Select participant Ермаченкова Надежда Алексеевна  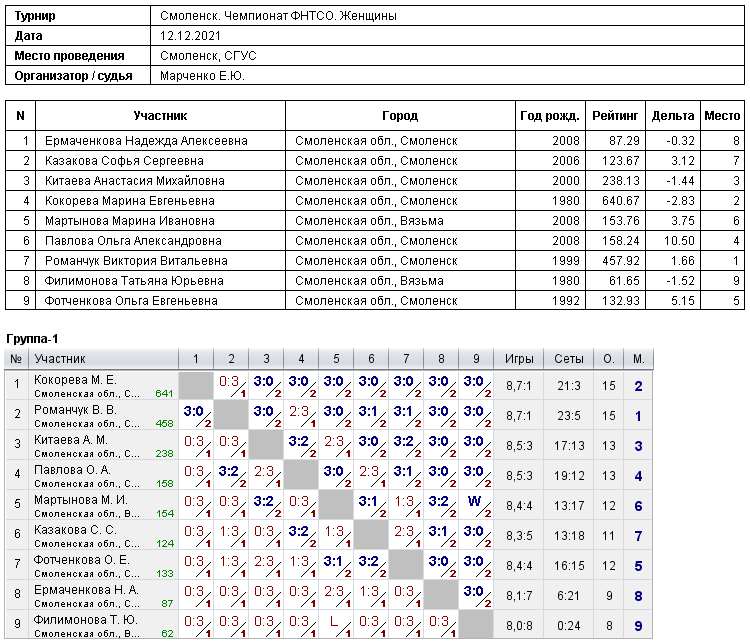[146, 141]
